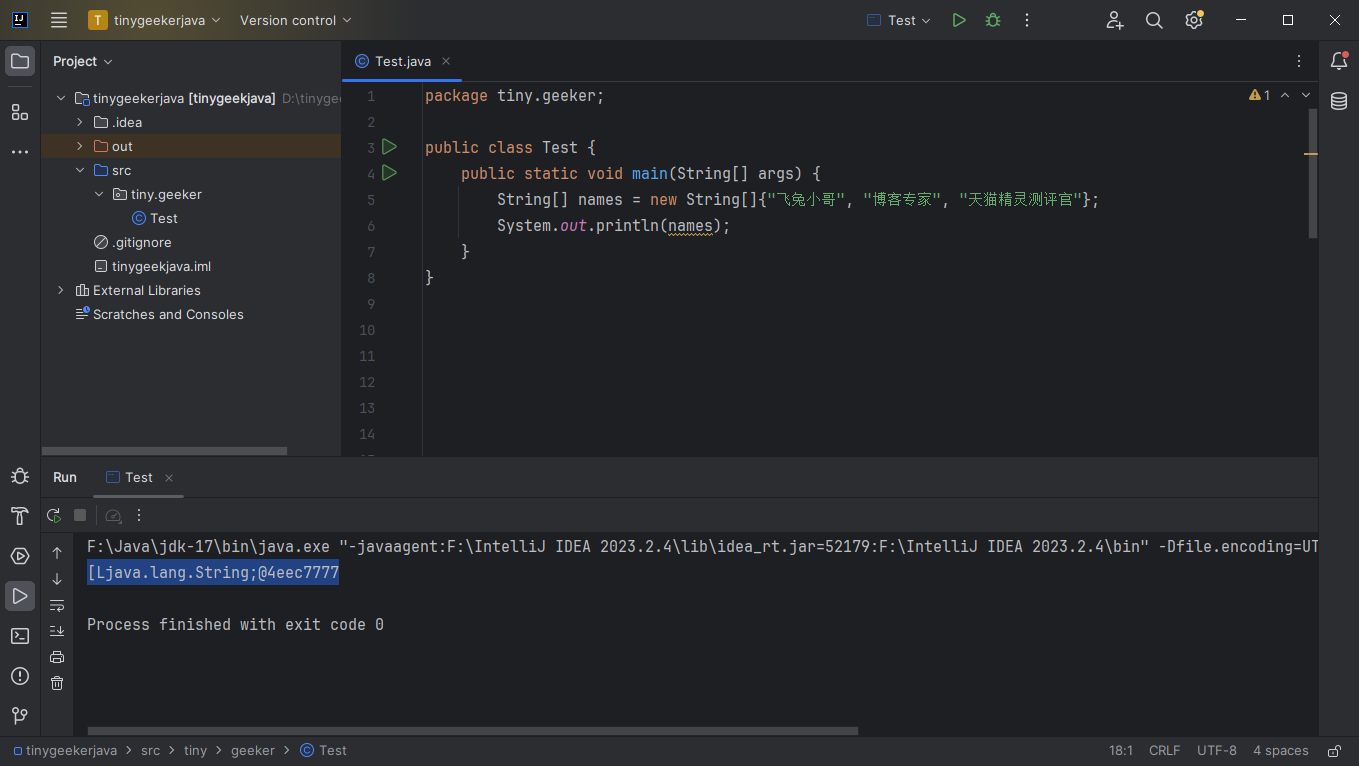Expand the out folder

tap(80, 146)
